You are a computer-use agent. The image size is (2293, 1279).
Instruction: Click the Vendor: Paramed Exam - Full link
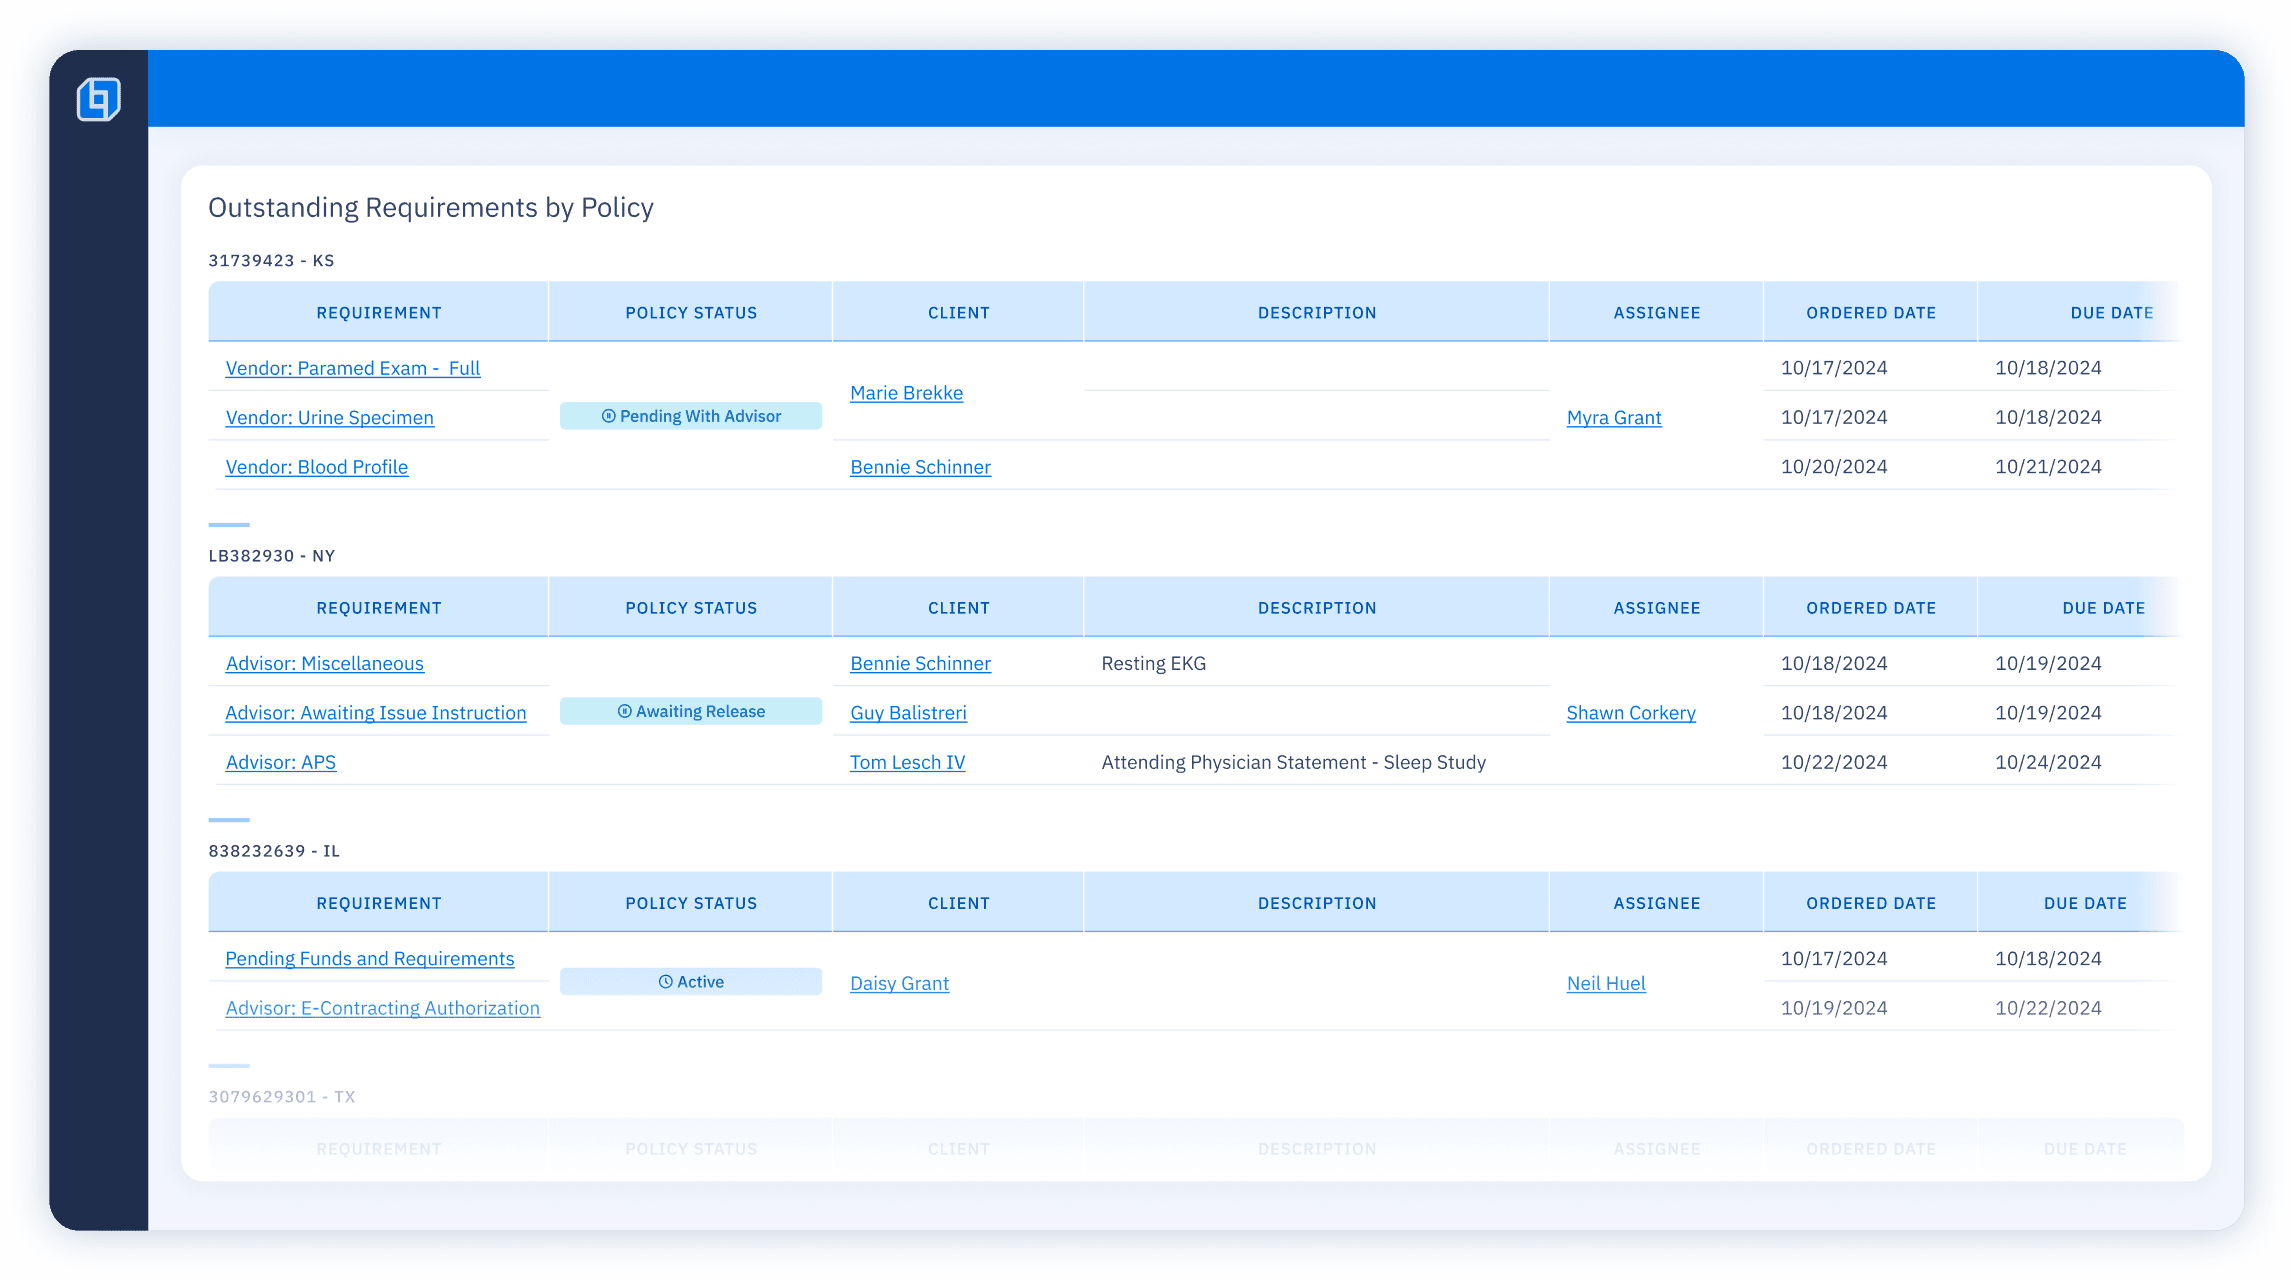tap(353, 365)
